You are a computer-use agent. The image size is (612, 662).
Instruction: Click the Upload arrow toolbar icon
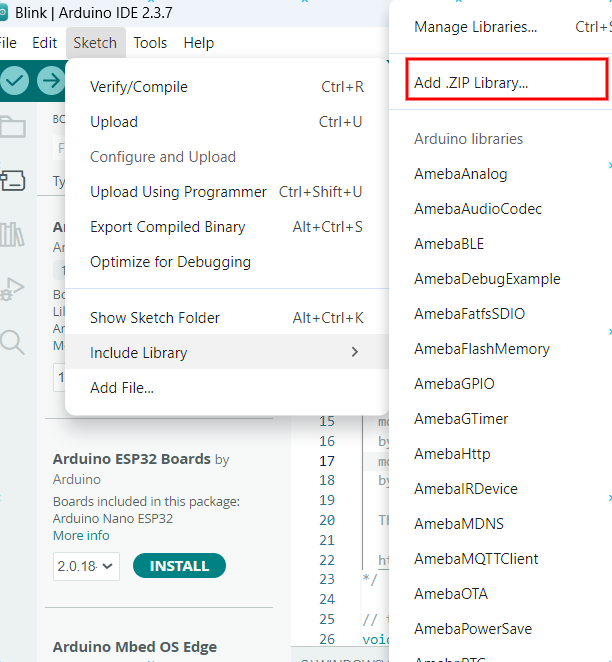click(51, 80)
